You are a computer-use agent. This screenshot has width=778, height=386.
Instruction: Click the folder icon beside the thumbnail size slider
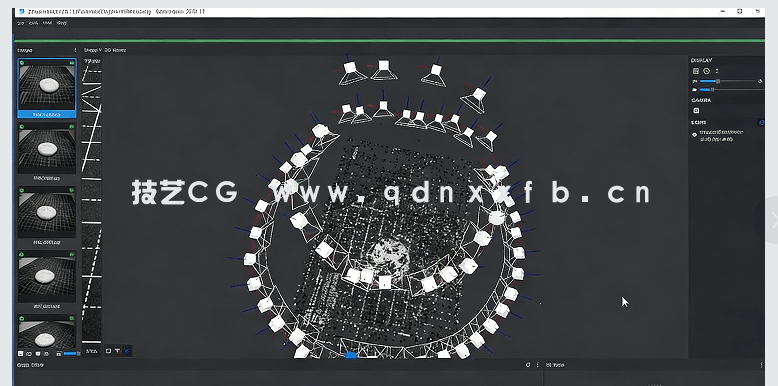coord(59,354)
